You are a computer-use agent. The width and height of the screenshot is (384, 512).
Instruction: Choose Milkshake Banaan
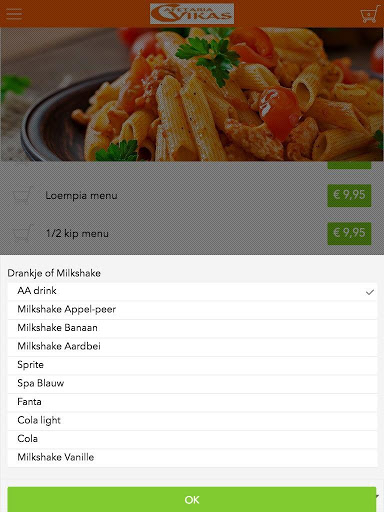tap(192, 328)
